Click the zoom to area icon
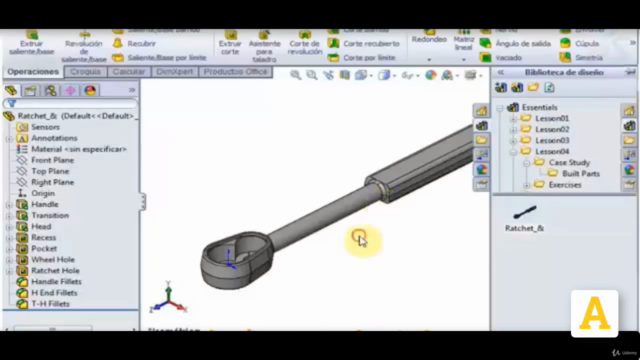The image size is (640, 360). tap(312, 75)
